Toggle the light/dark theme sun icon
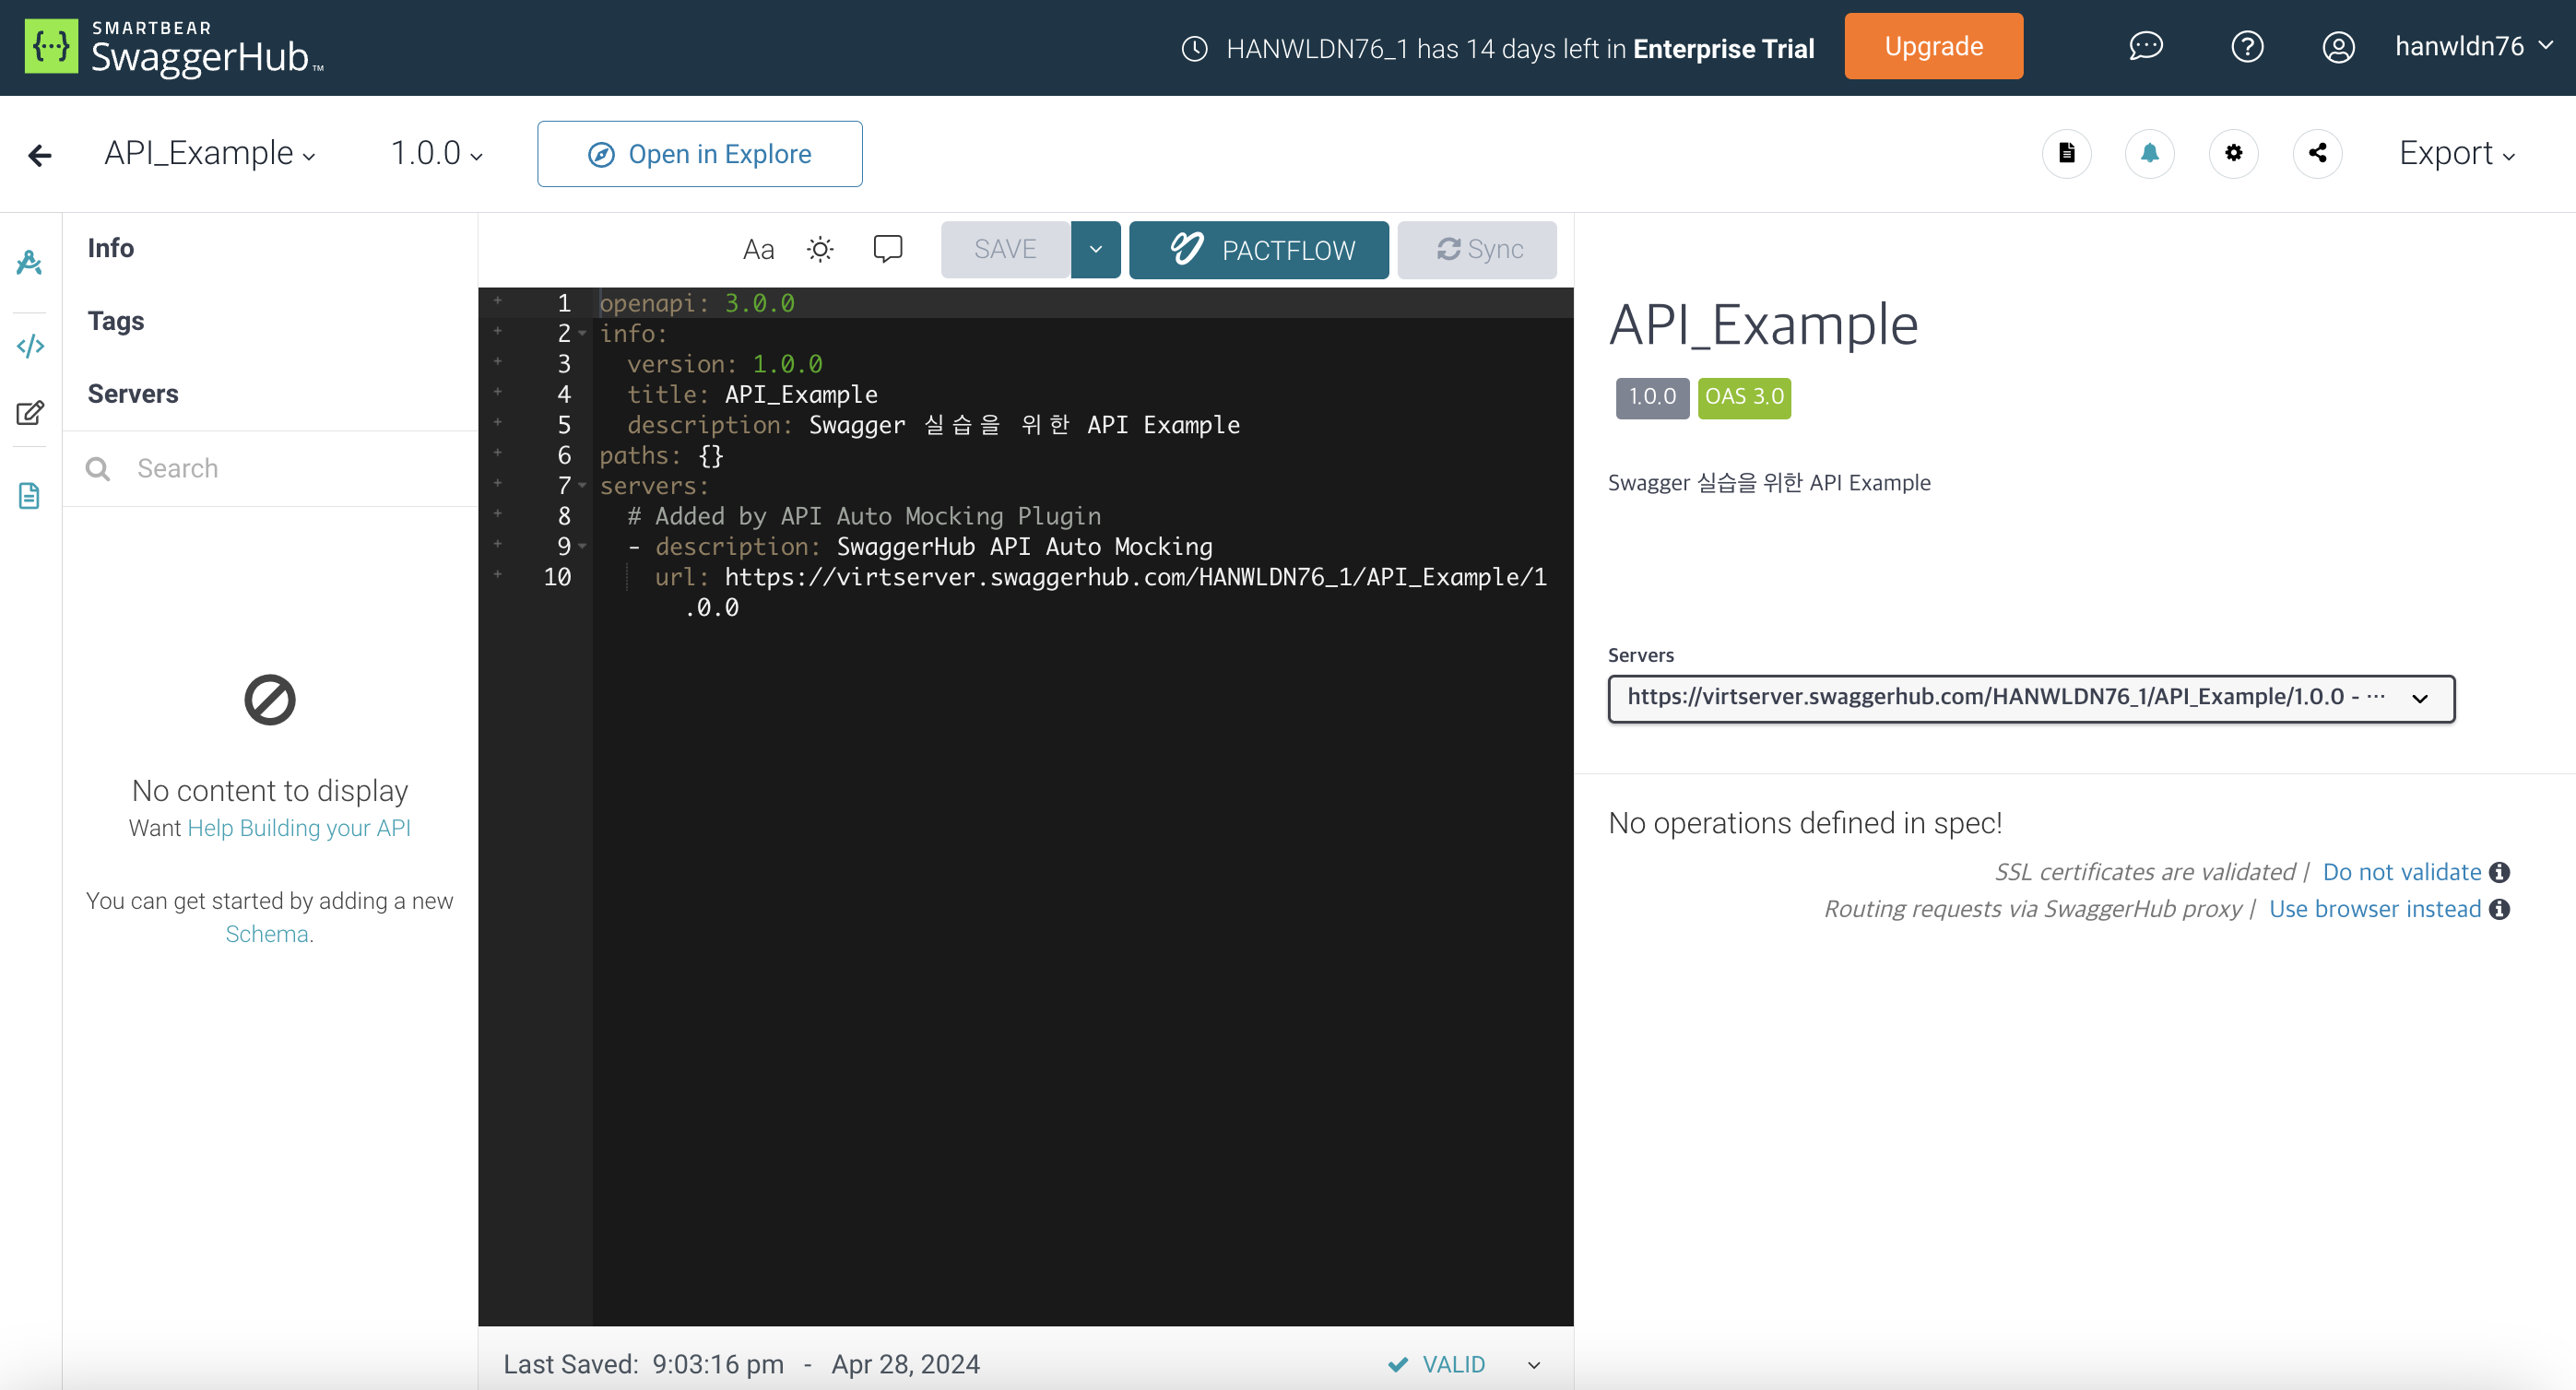Viewport: 2576px width, 1390px height. [x=820, y=249]
